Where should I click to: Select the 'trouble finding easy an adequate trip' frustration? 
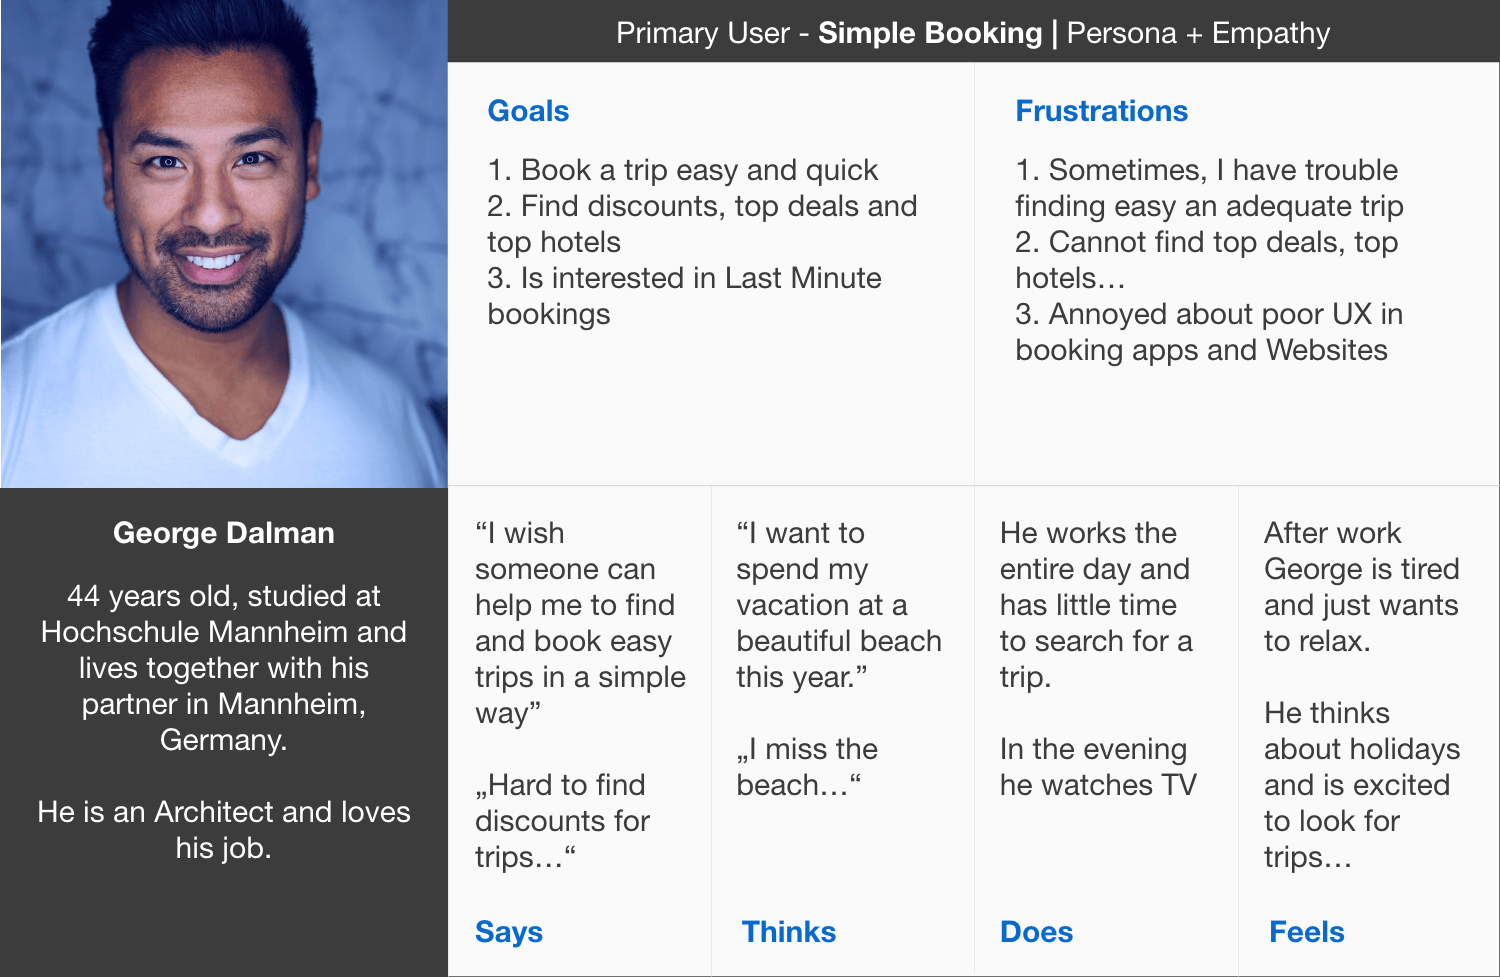tap(1208, 188)
